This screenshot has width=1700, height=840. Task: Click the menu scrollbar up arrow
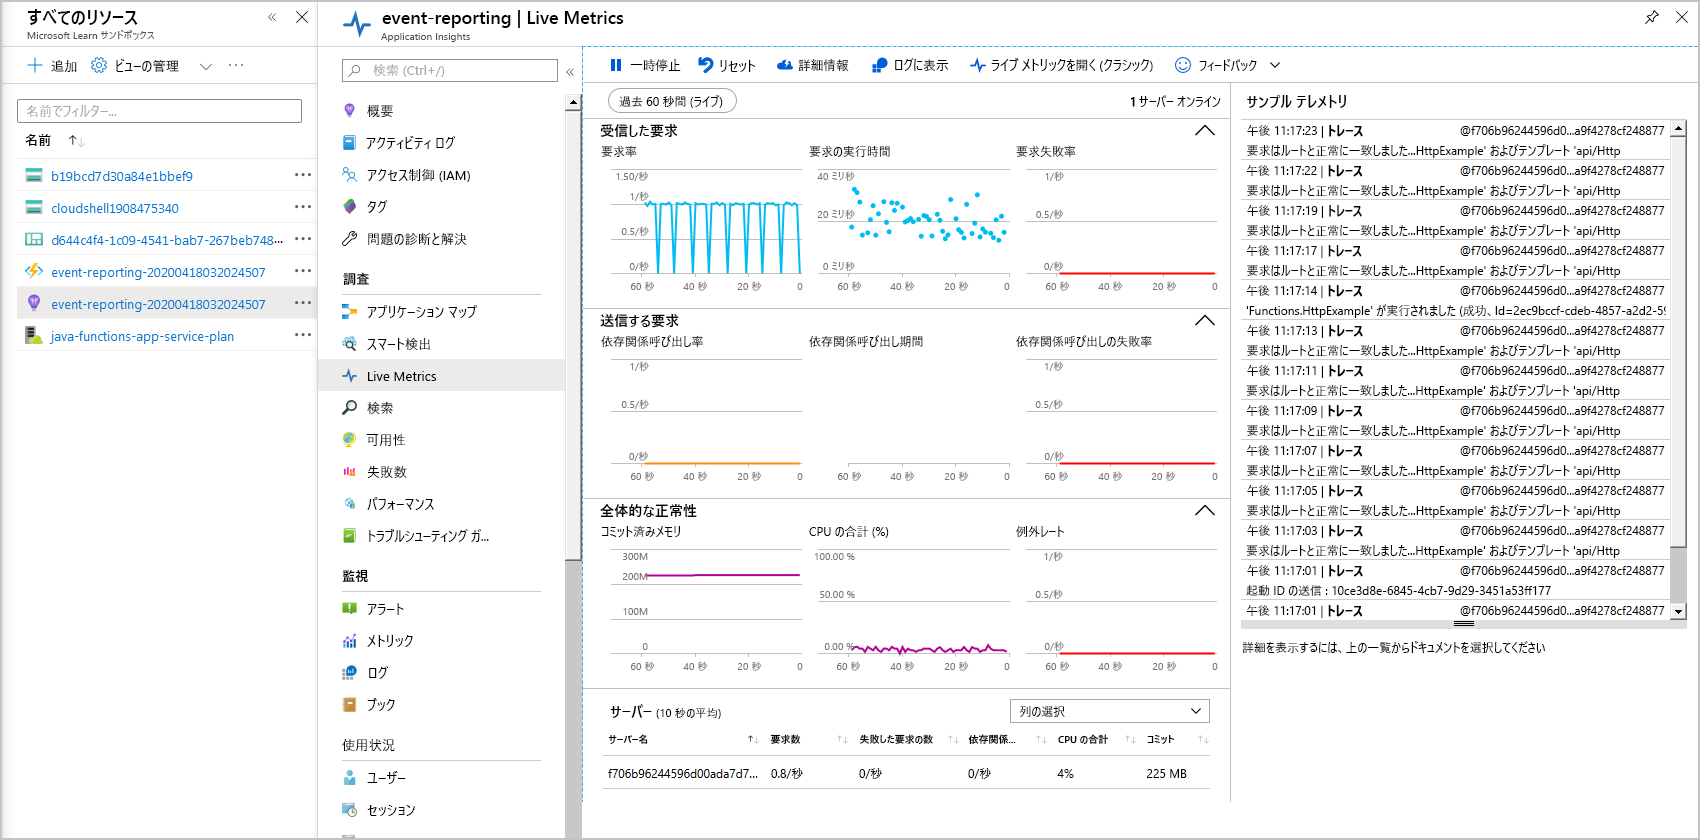point(573,102)
